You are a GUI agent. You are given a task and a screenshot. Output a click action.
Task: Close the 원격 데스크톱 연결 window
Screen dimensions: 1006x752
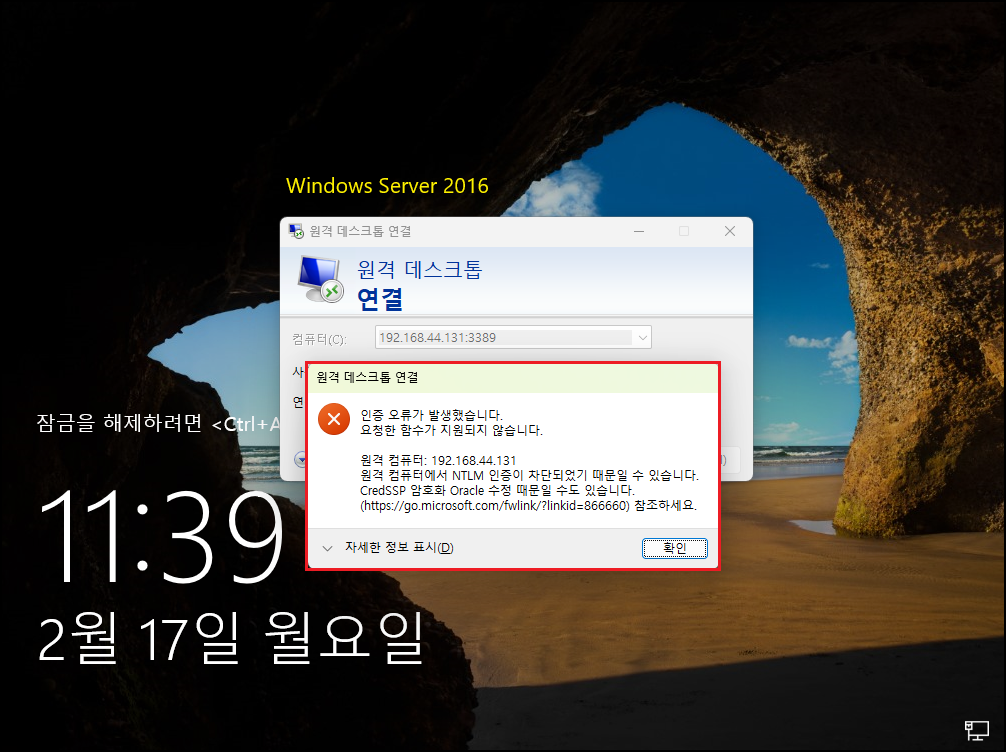(729, 231)
